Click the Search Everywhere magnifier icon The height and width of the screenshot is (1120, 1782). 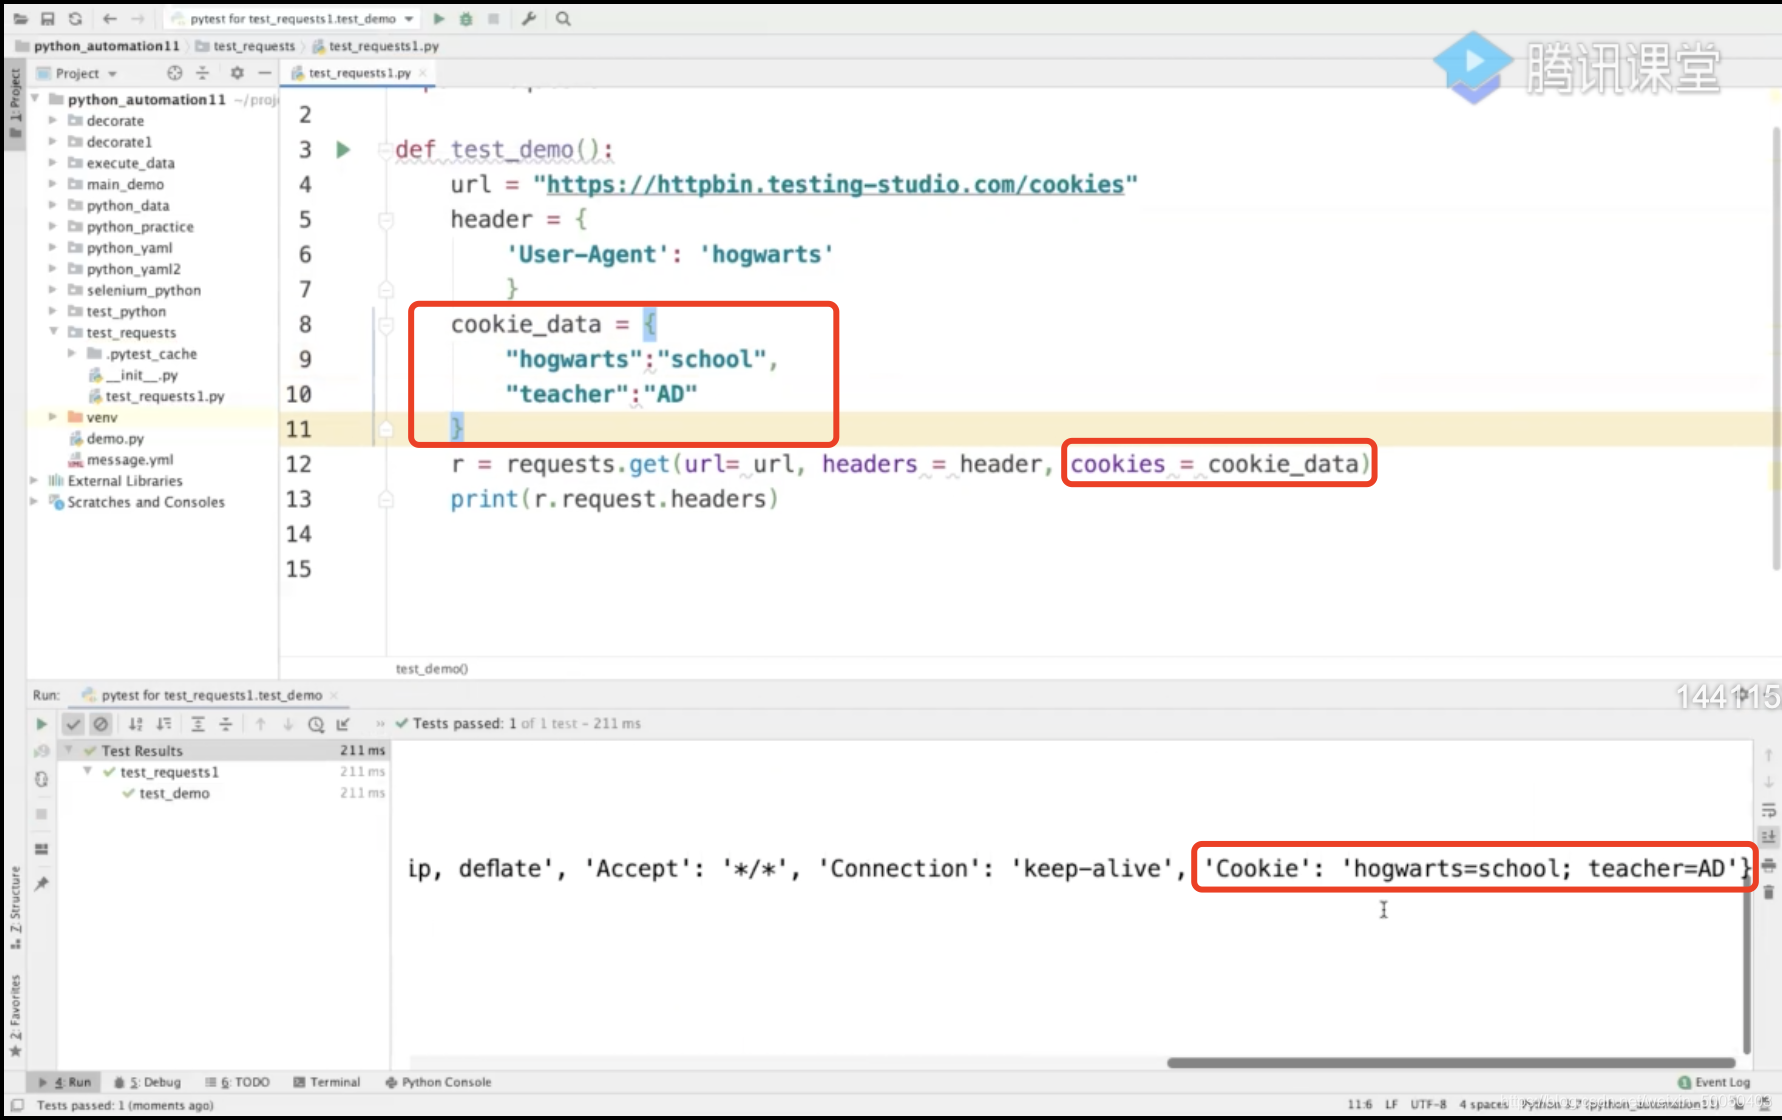[x=563, y=19]
